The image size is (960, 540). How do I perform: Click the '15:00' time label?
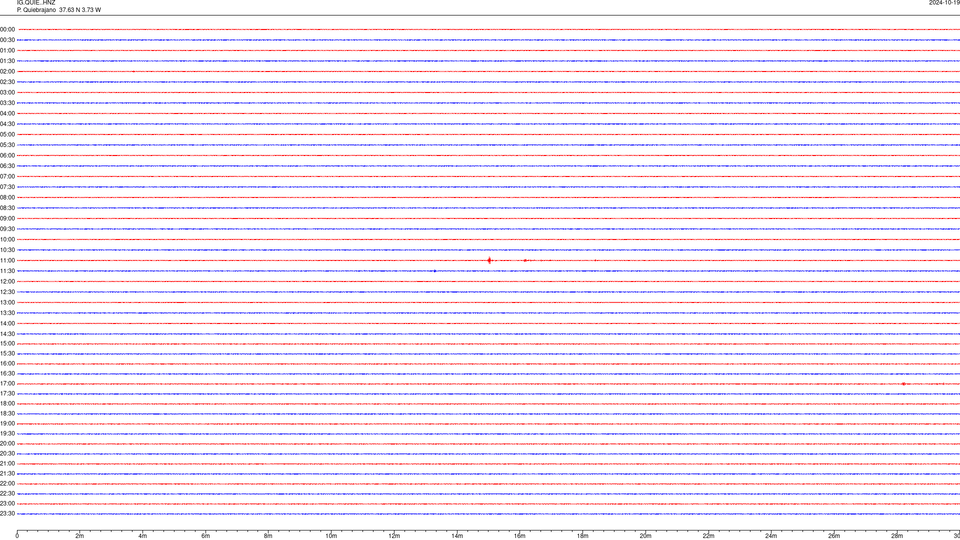(7, 343)
